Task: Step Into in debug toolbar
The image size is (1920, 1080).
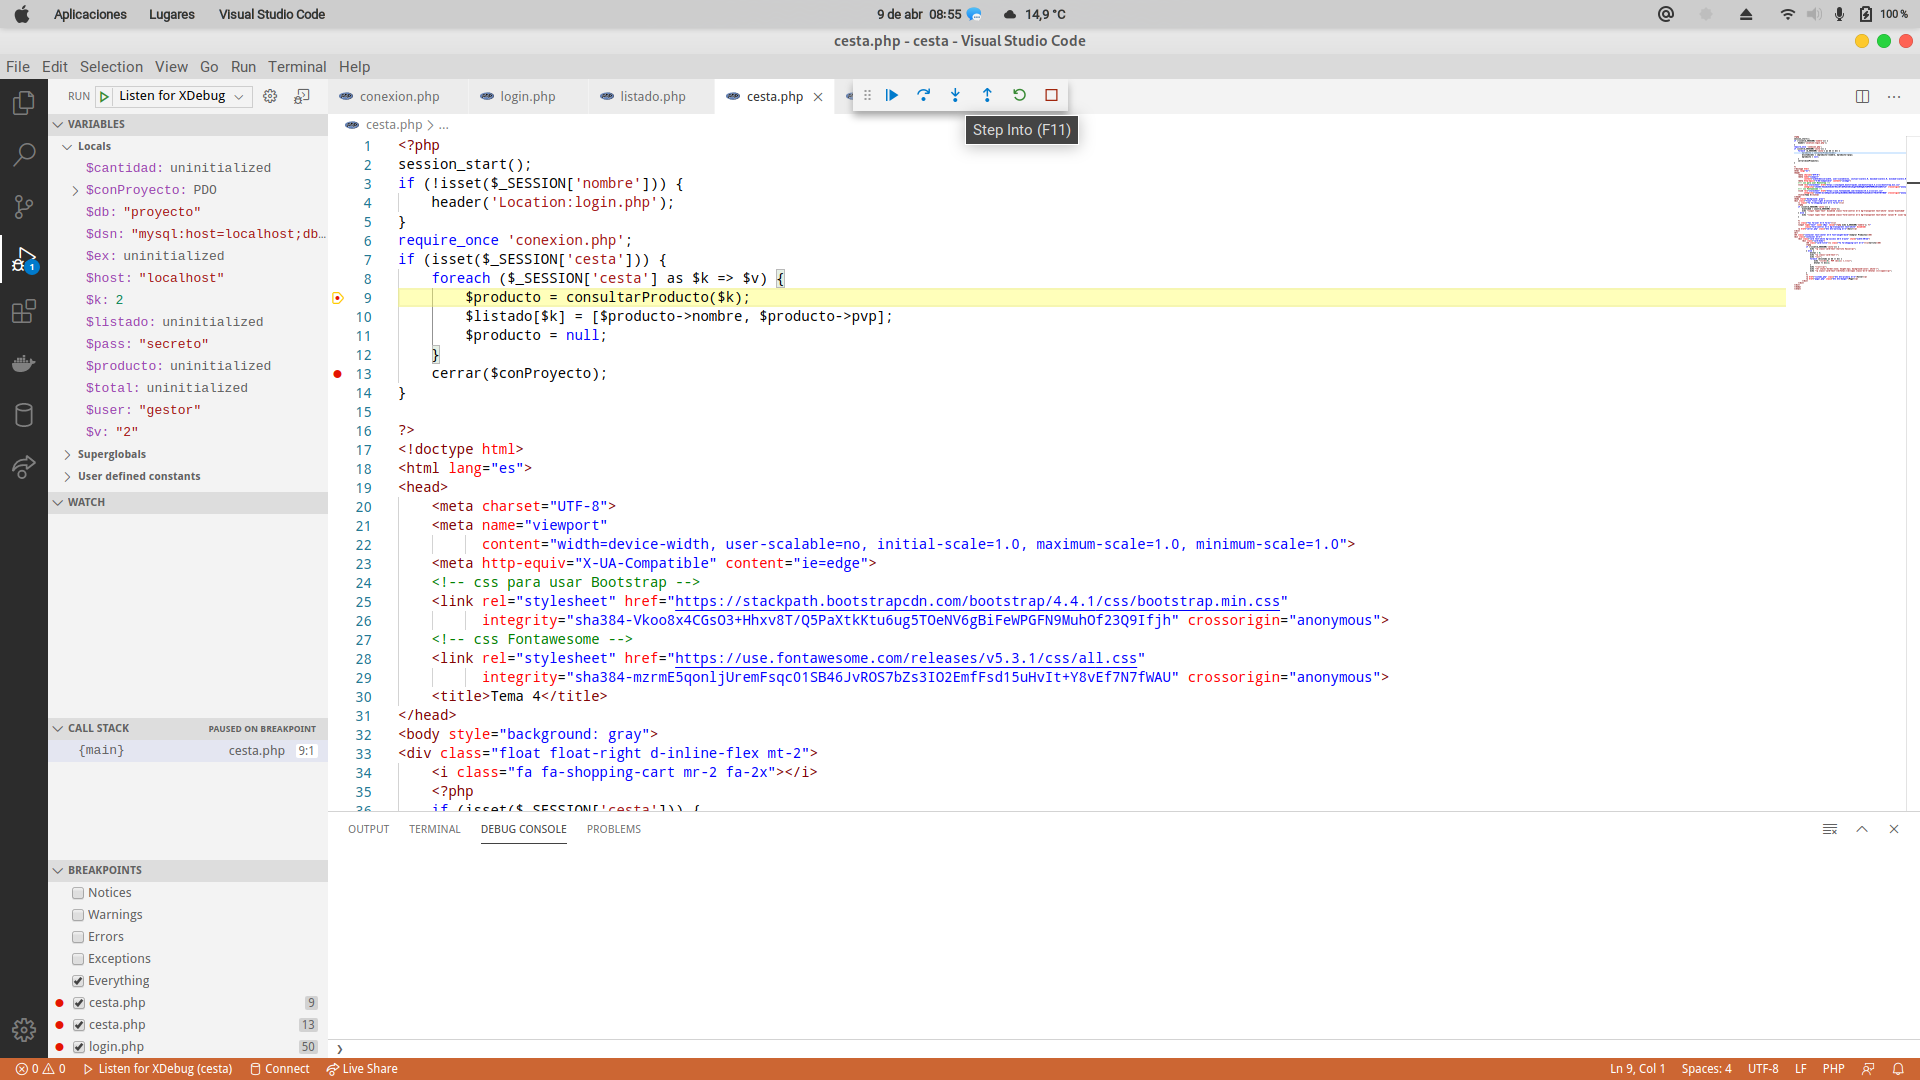Action: tap(955, 95)
